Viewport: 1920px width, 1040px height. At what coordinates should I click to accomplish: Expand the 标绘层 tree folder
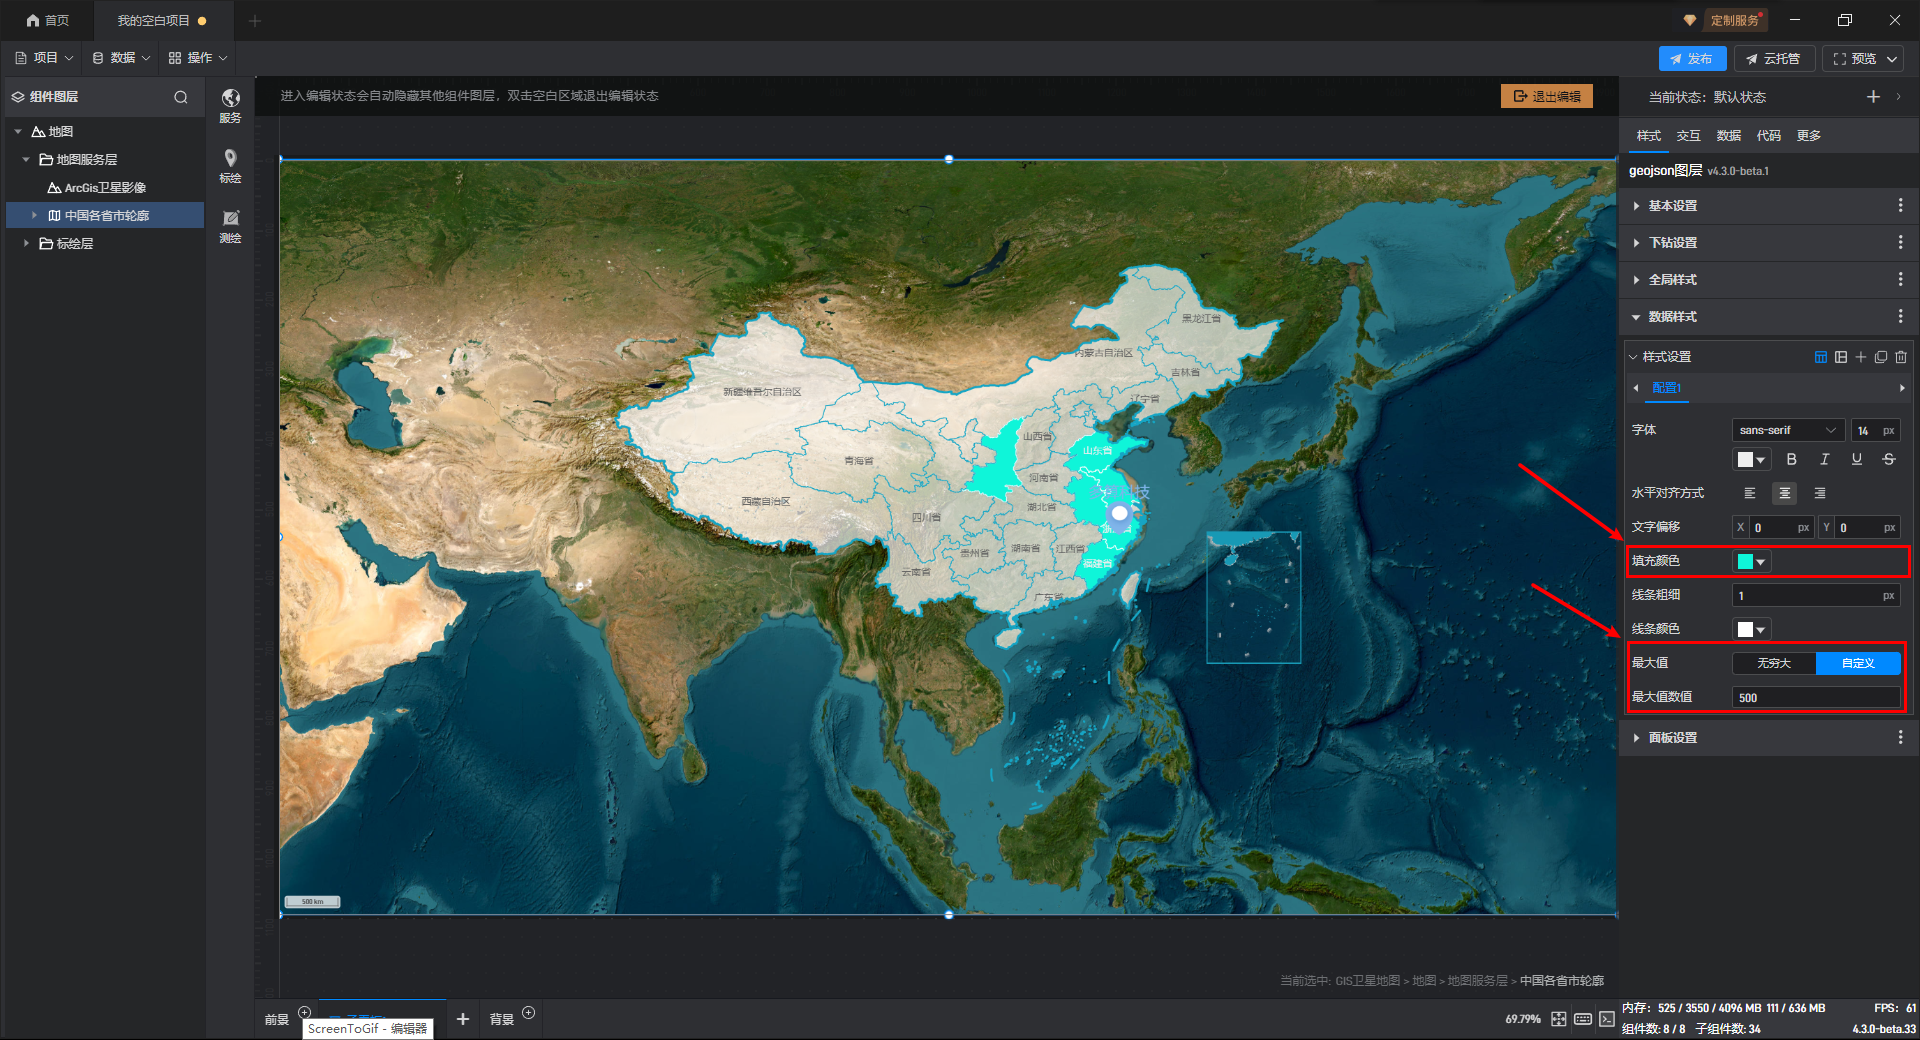pos(26,244)
